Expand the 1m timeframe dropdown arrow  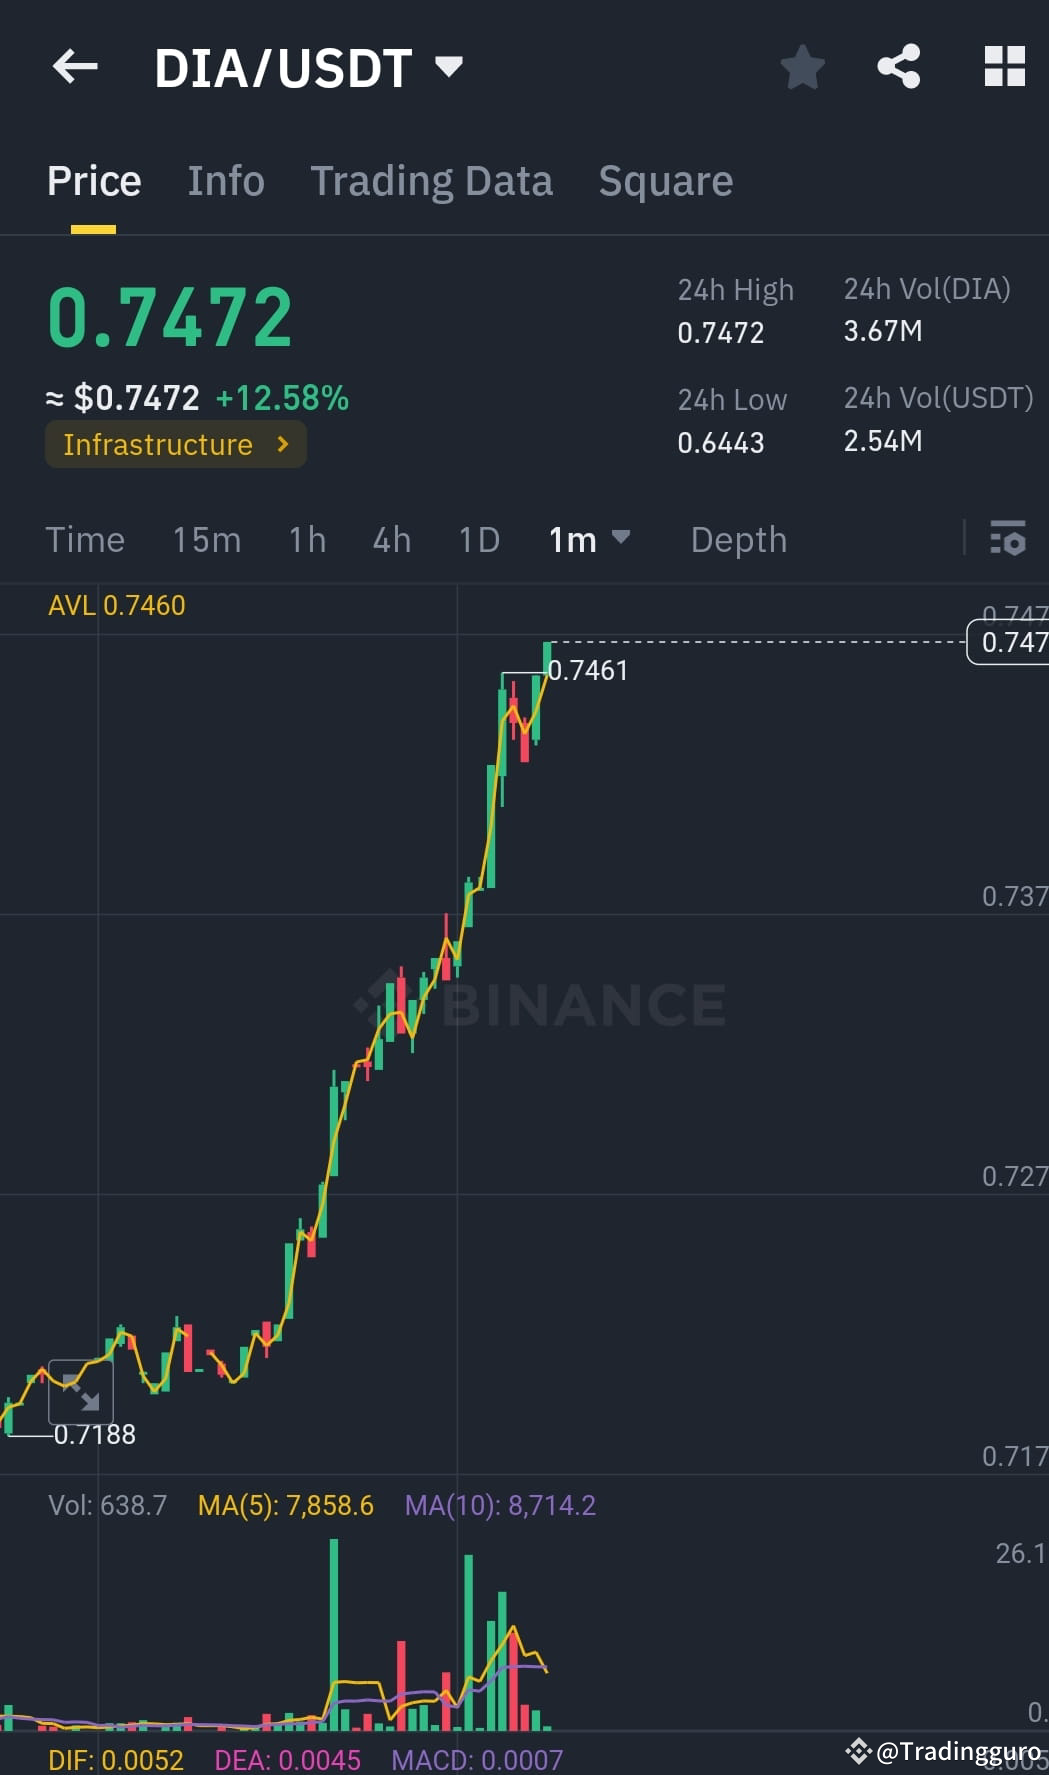coord(622,538)
